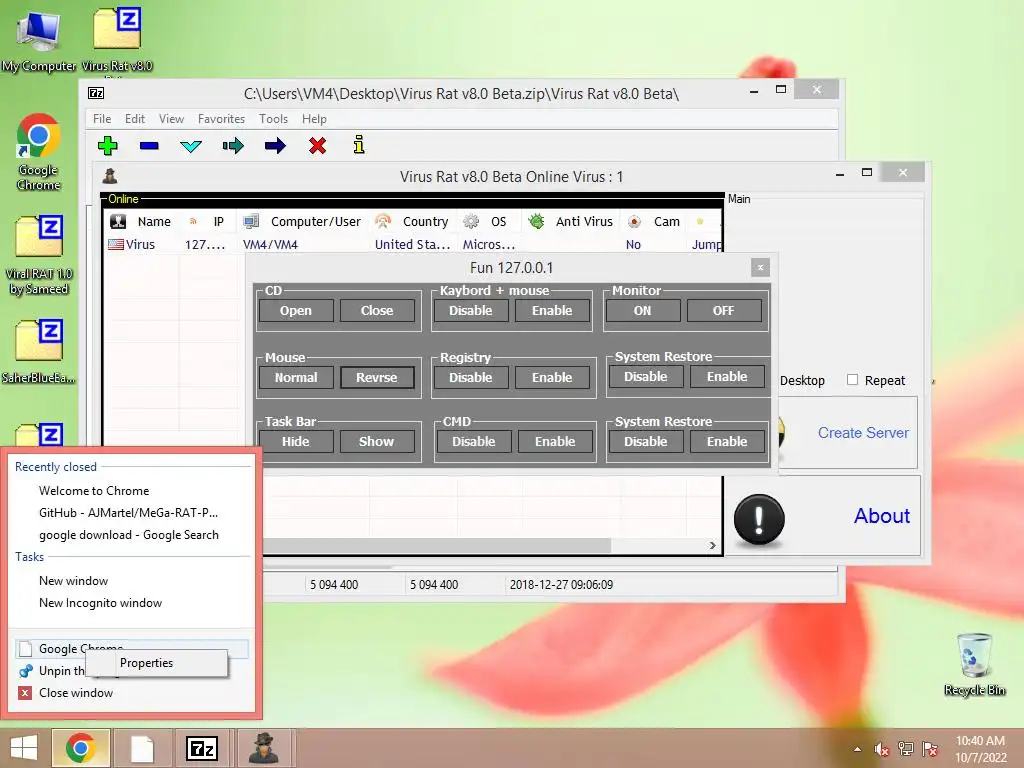The image size is (1024, 768).
Task: Click the Virus Rat window title spy icon
Action: pyautogui.click(x=110, y=176)
